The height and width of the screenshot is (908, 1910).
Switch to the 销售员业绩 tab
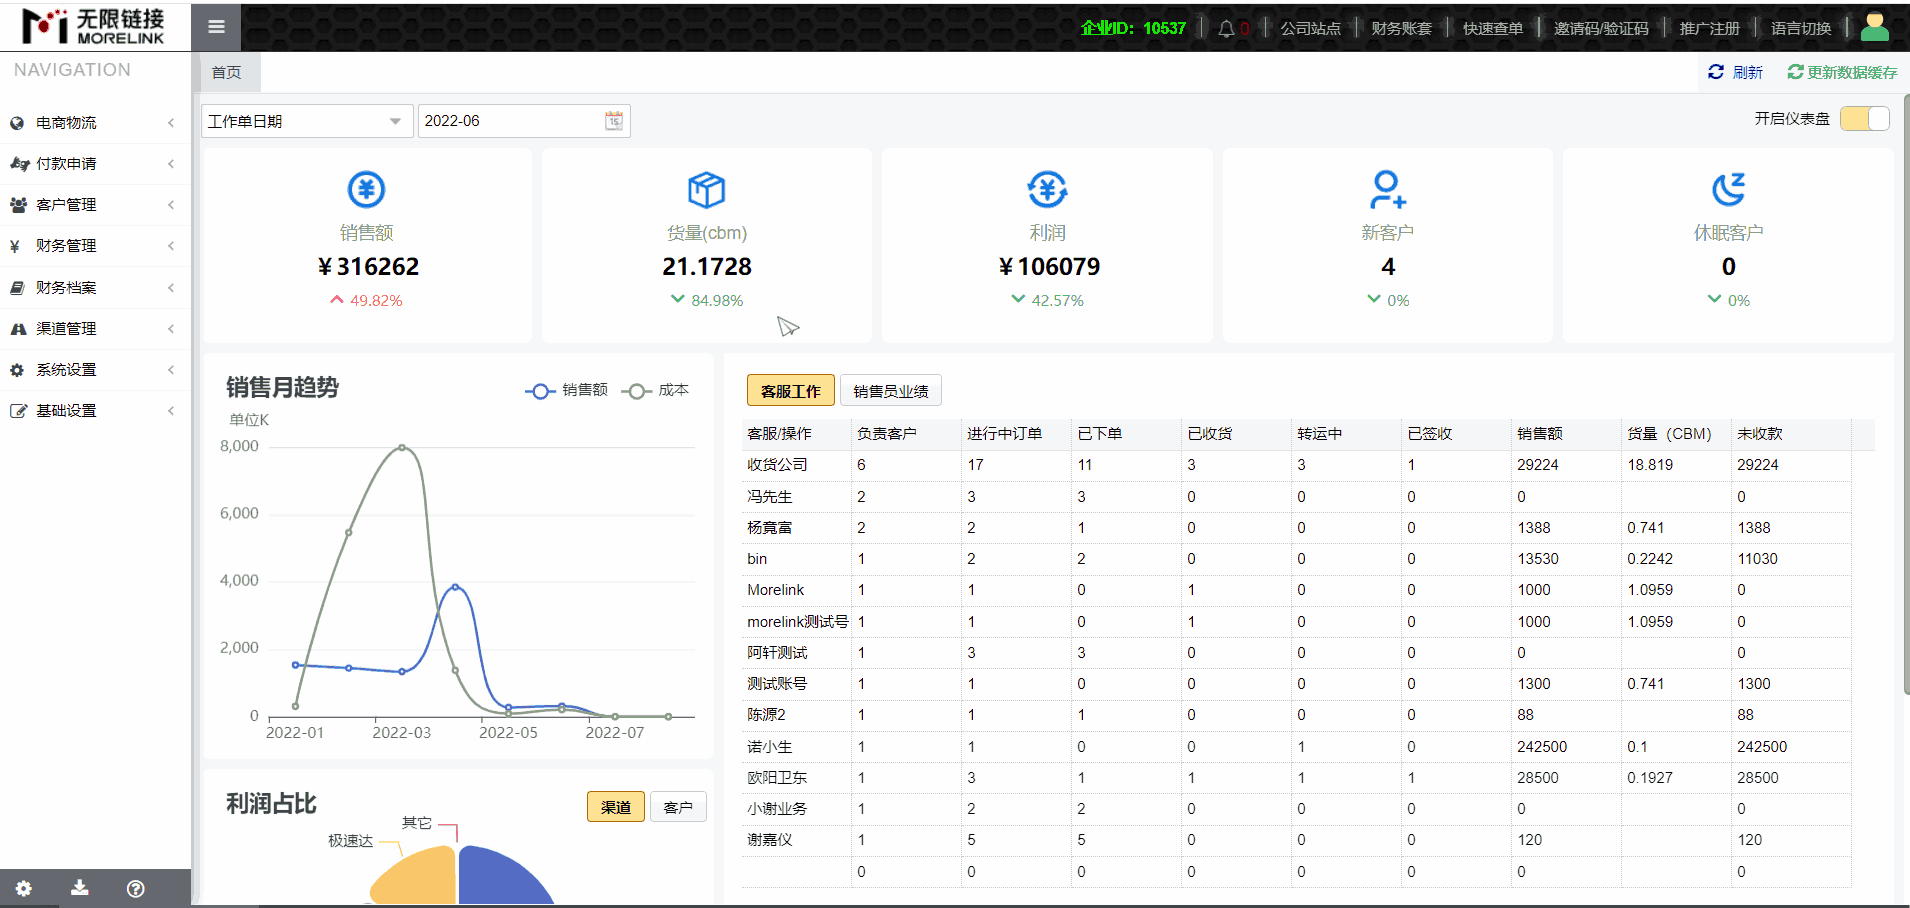click(890, 391)
